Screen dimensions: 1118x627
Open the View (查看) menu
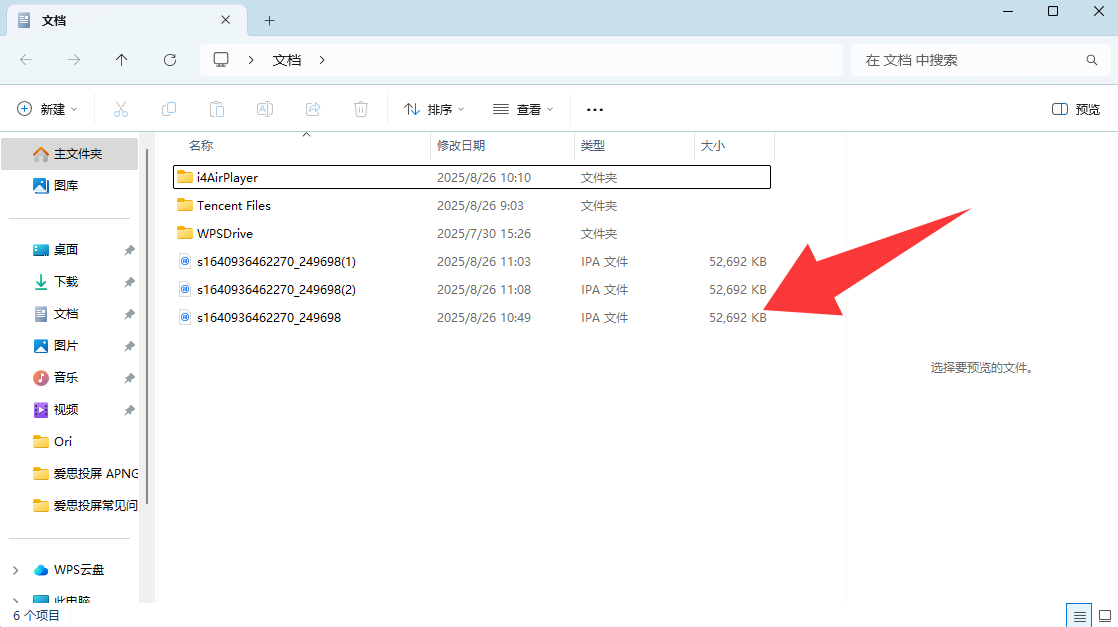coord(523,109)
